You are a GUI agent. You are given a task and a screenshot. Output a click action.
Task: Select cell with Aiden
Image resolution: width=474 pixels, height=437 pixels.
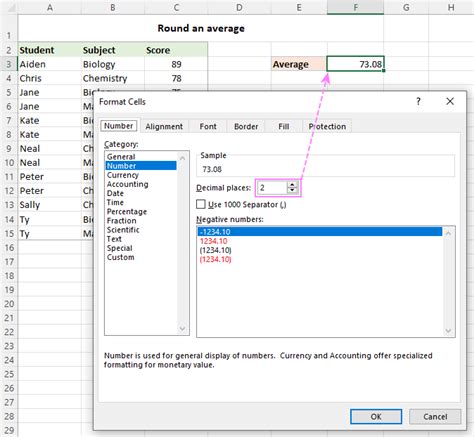[49, 64]
